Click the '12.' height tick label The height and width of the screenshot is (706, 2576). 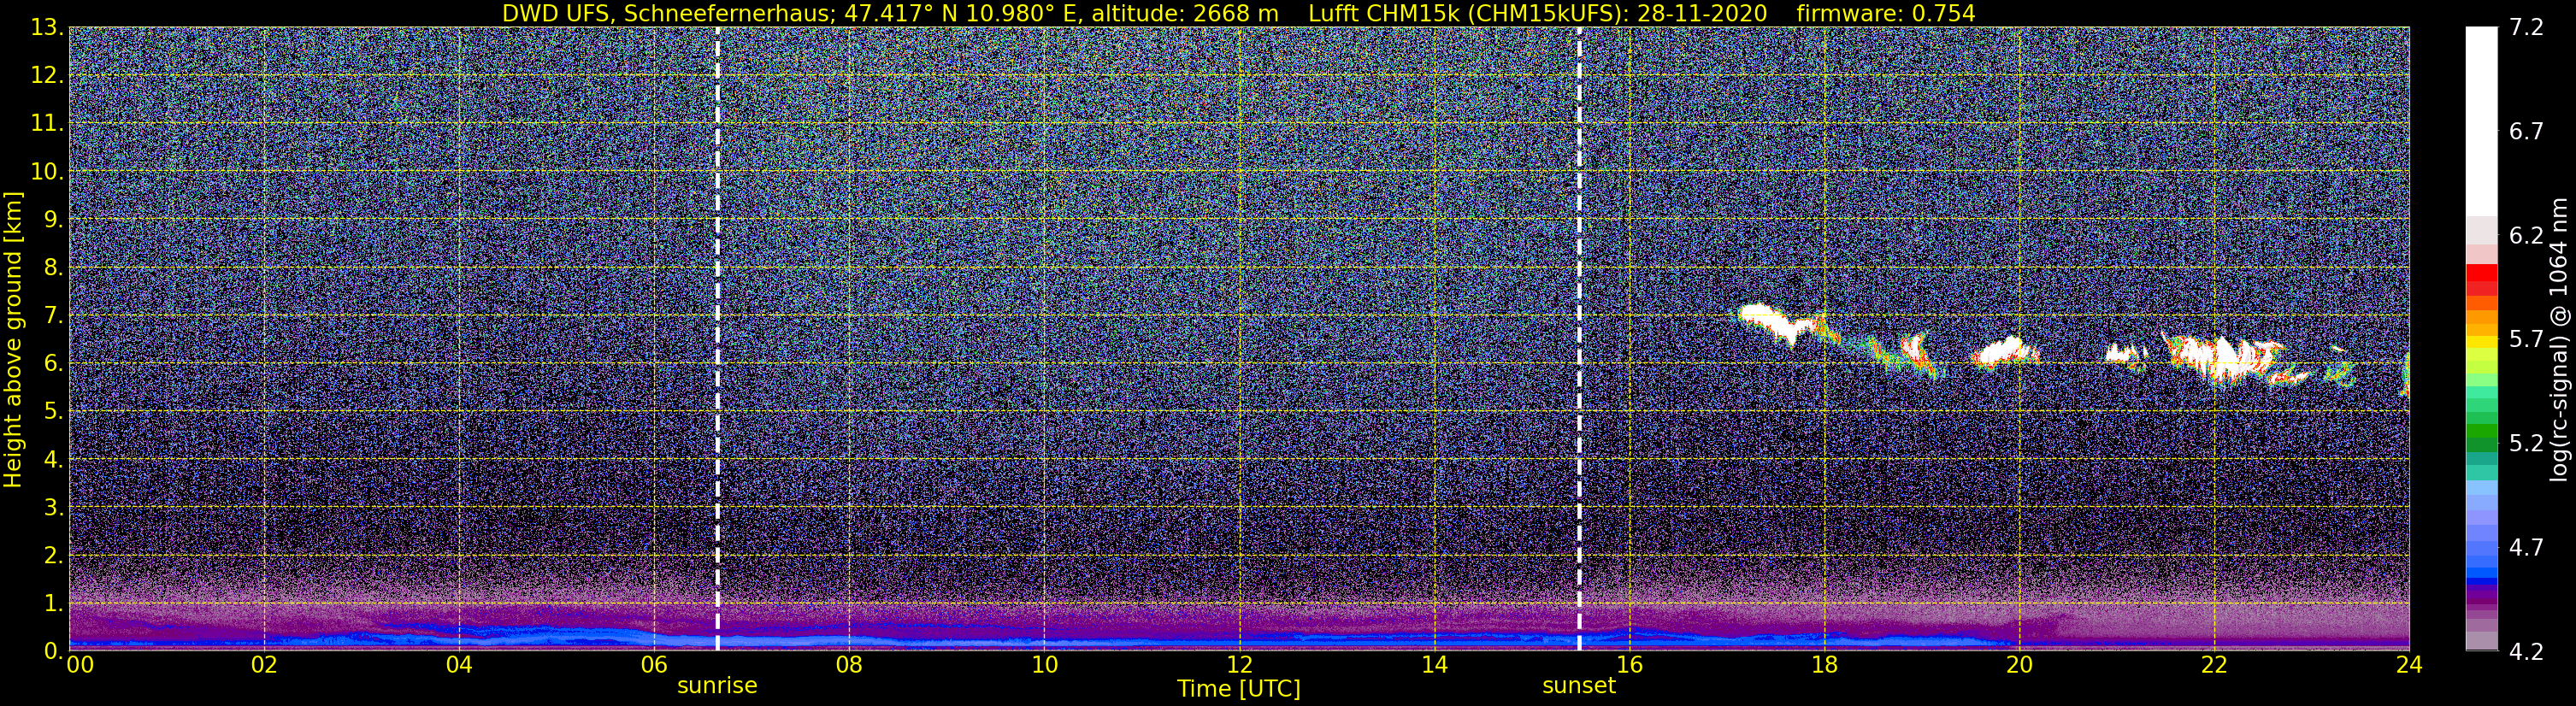pyautogui.click(x=47, y=76)
